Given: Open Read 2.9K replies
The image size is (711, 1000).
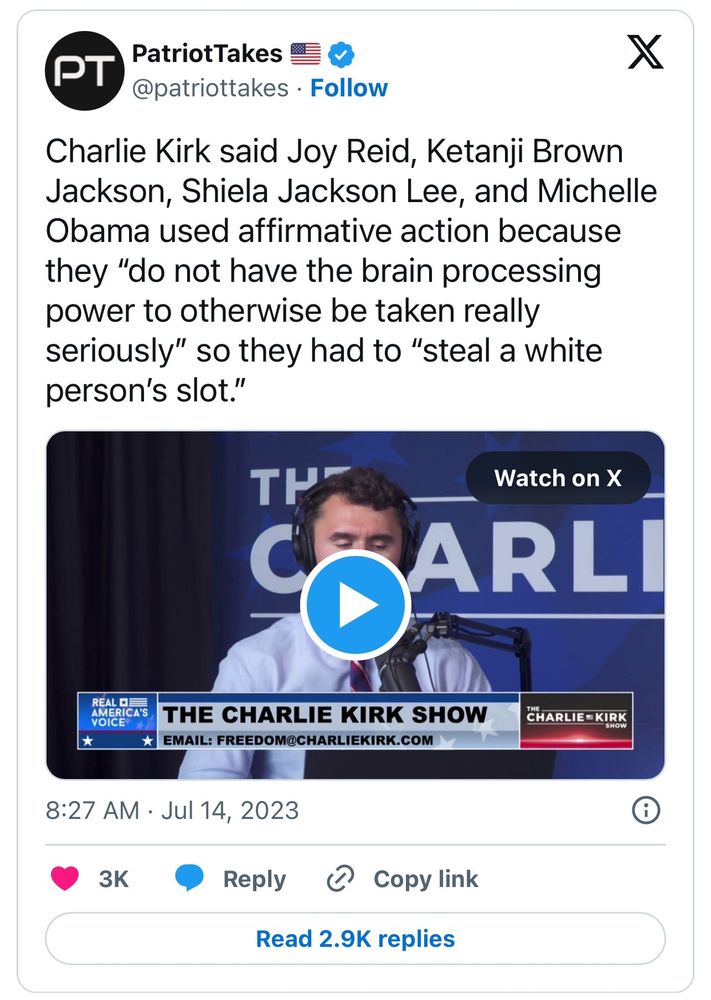Looking at the screenshot, I should coord(355,939).
